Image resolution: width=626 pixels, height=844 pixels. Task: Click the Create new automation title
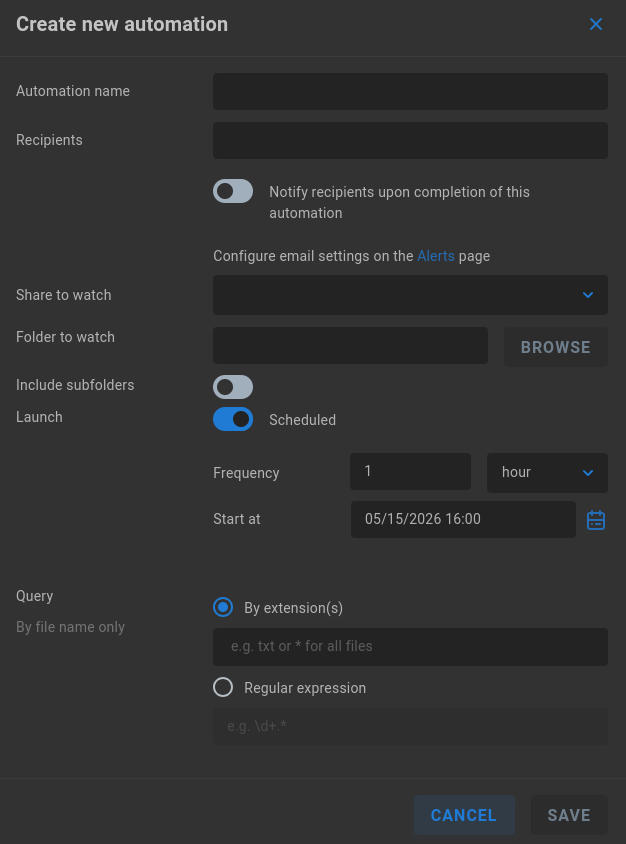[122, 24]
